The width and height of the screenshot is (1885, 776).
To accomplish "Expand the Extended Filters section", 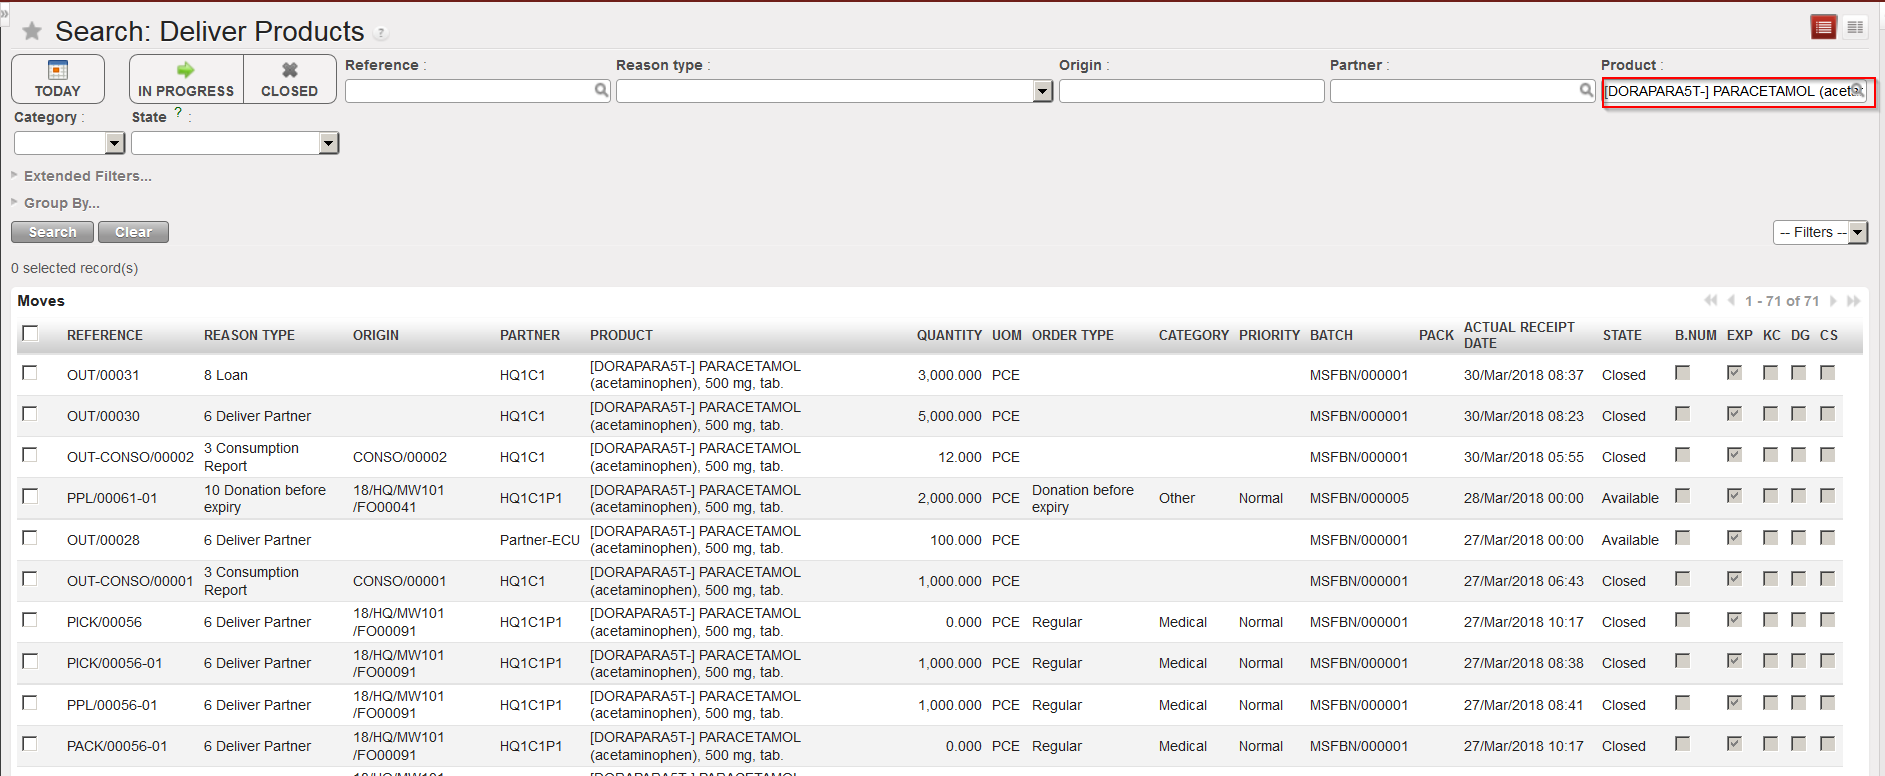I will click(87, 176).
